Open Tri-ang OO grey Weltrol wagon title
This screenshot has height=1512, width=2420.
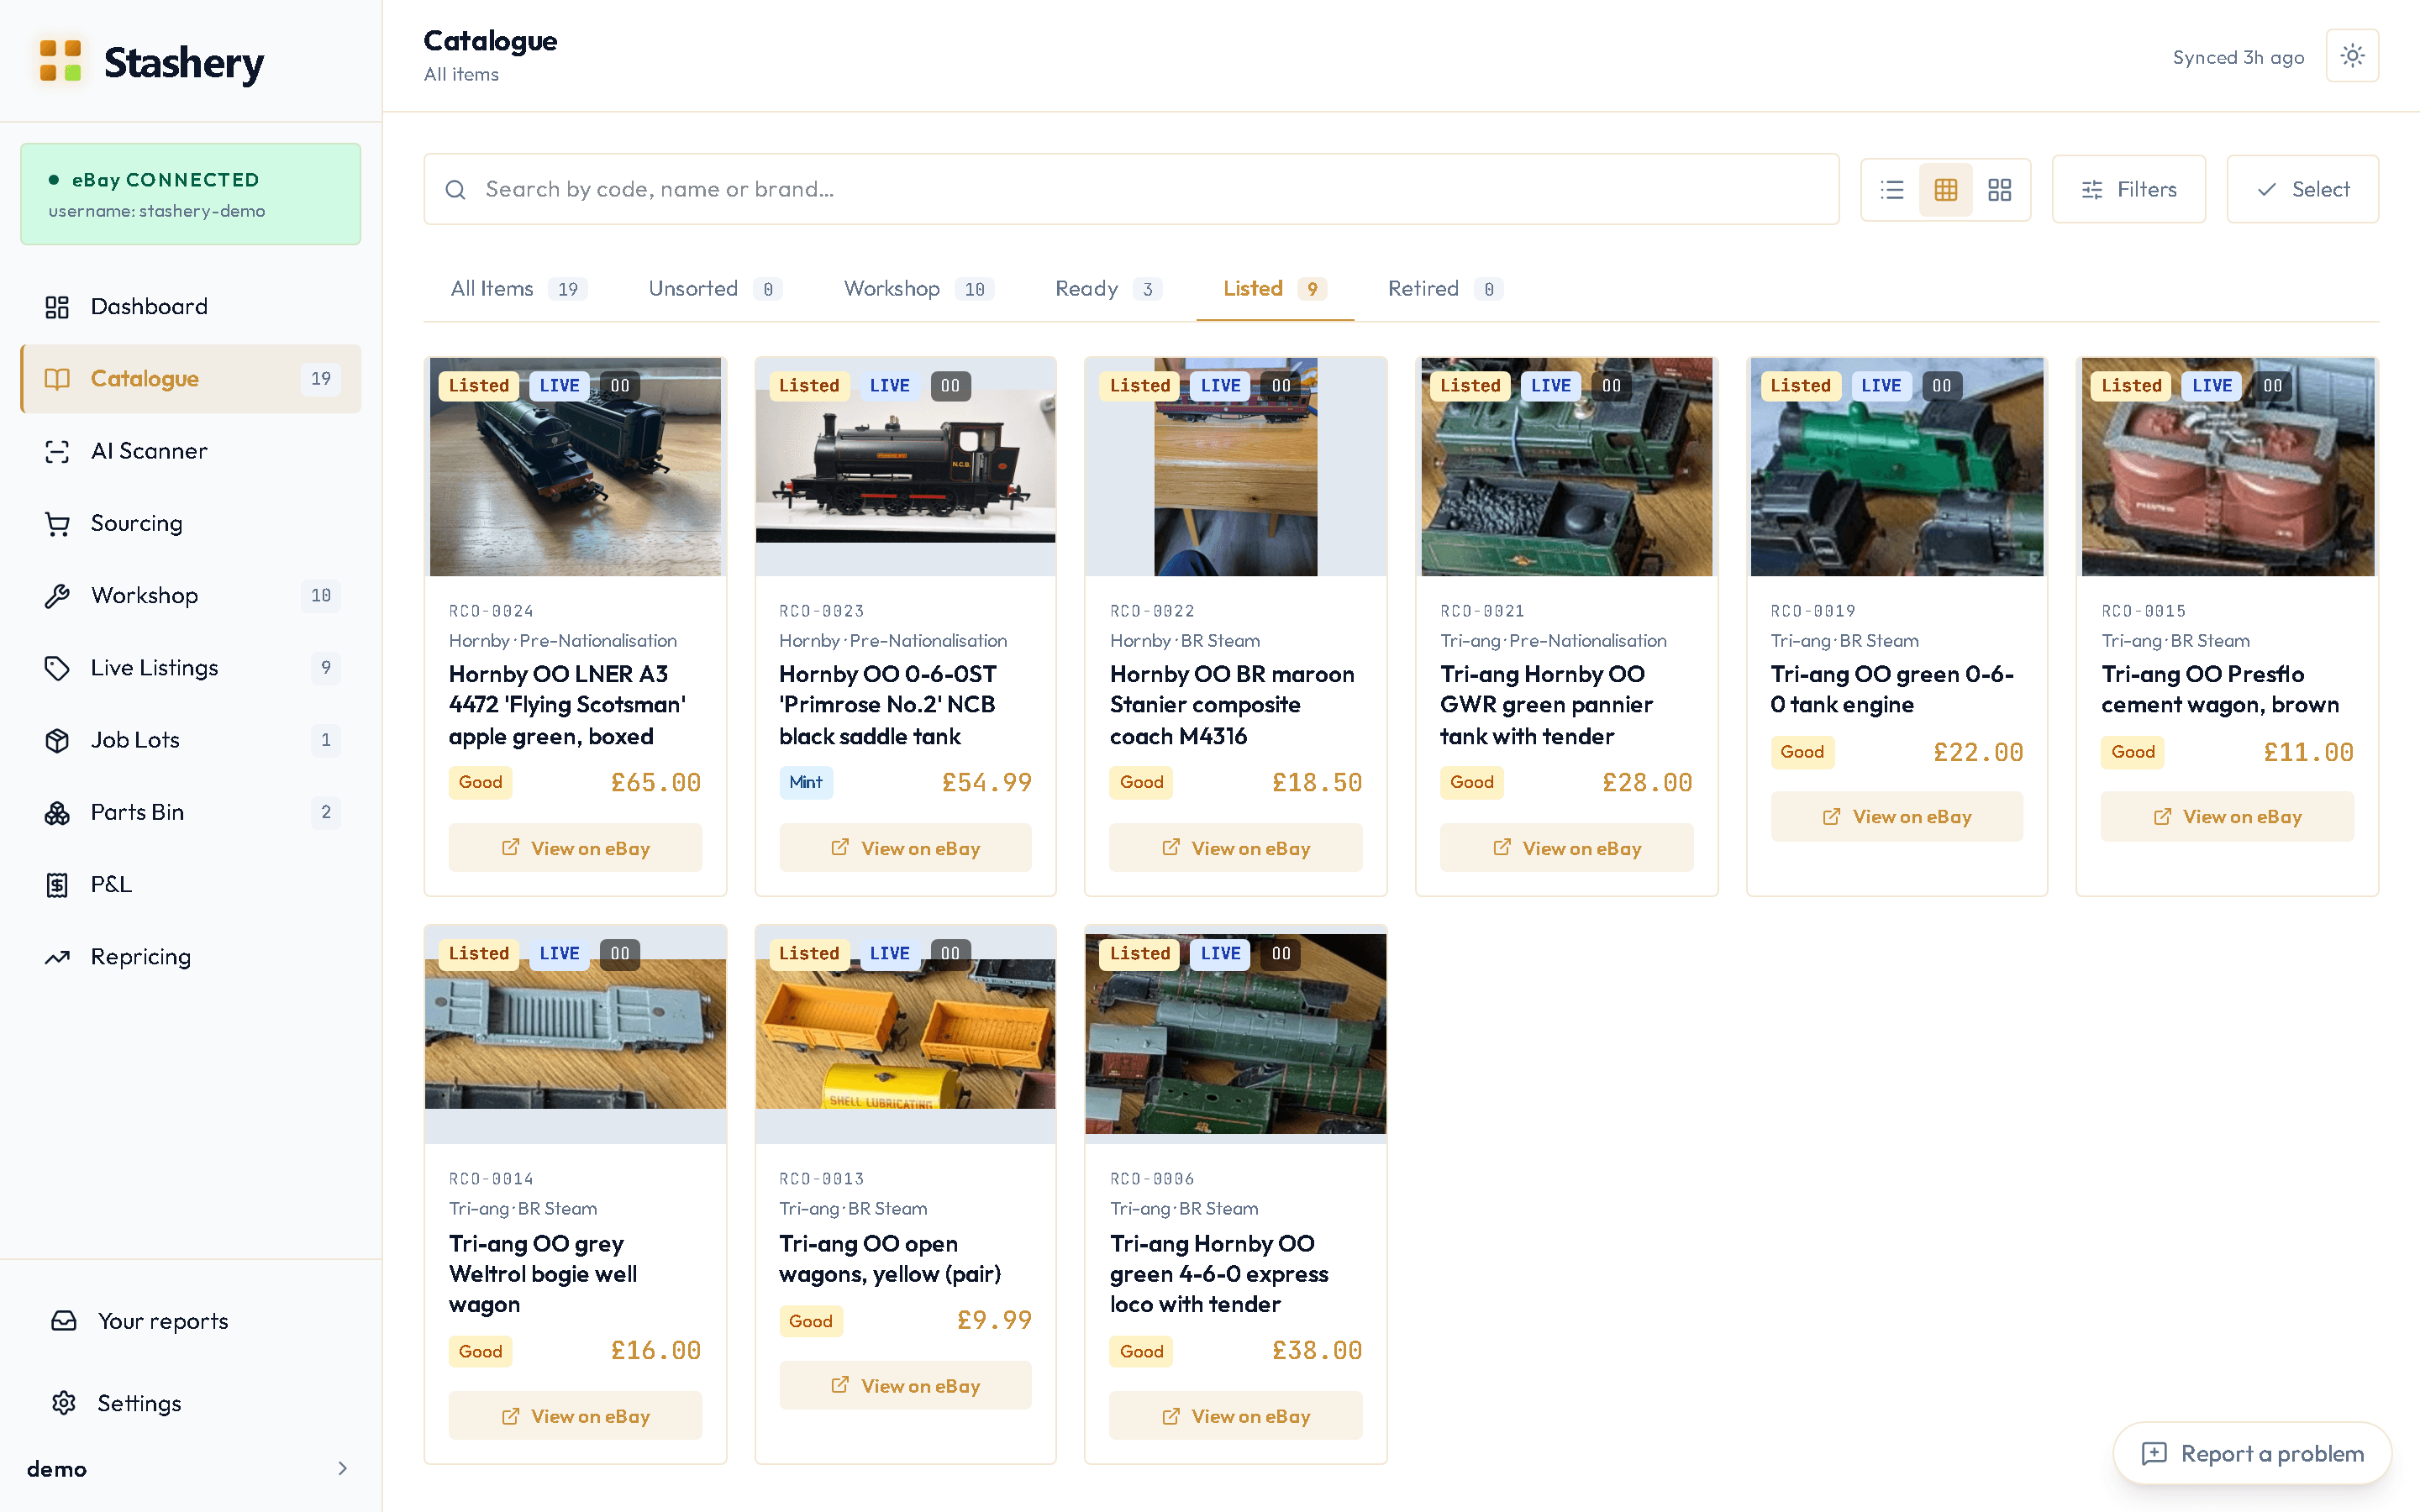coord(543,1274)
